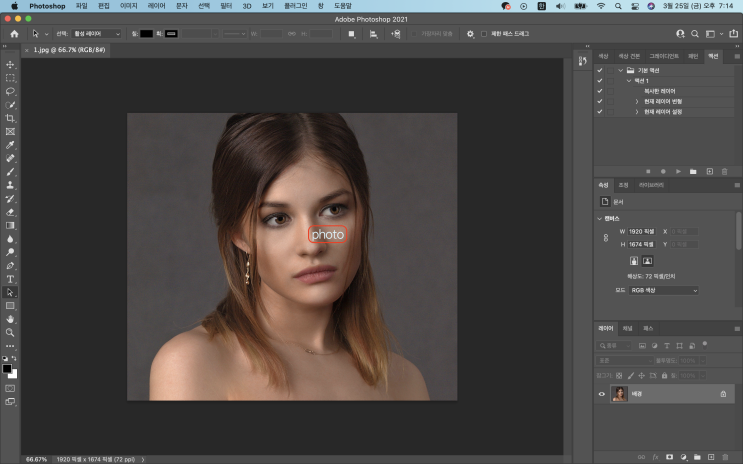Select the Blur tool

pos(10,239)
